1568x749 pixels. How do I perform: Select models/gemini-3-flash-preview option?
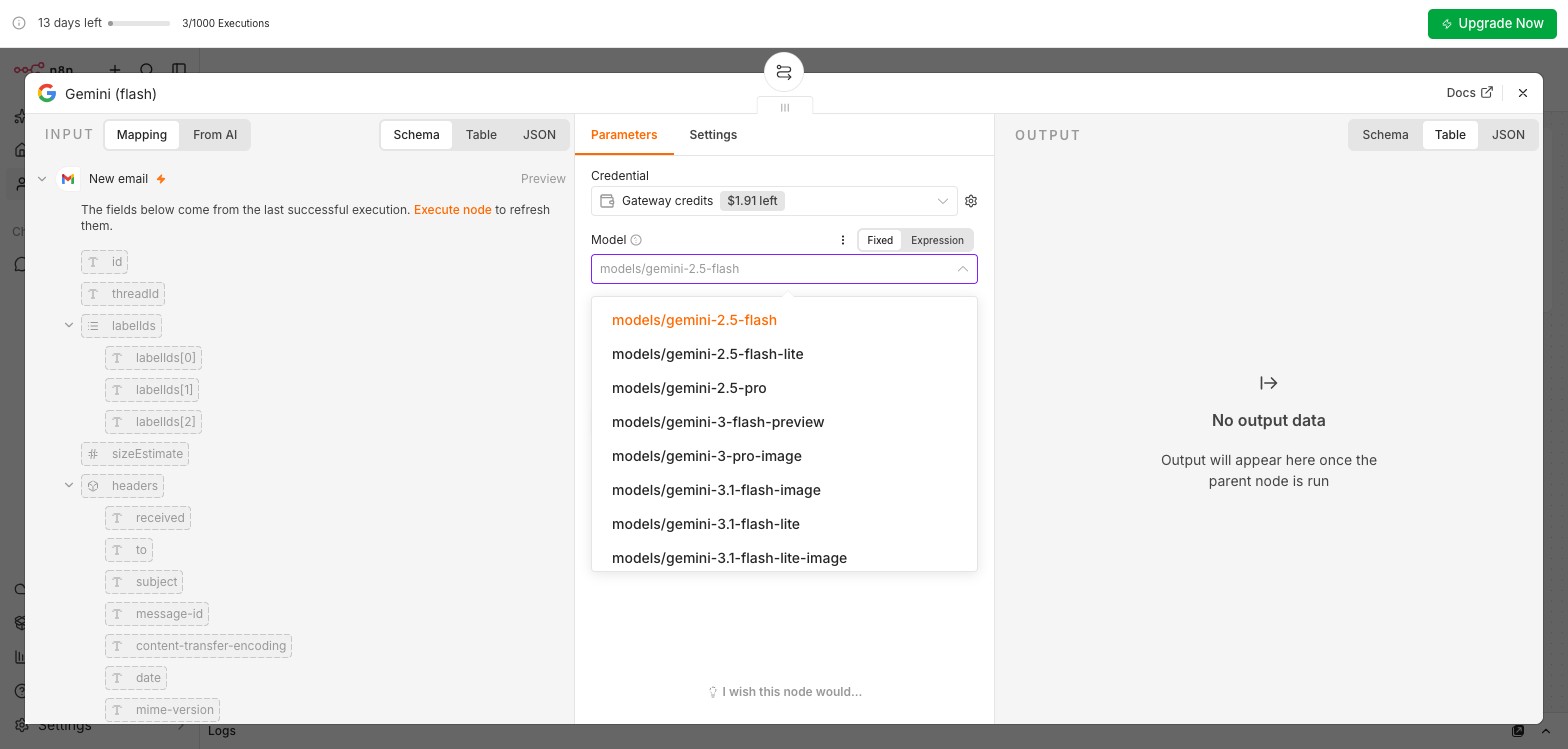pyautogui.click(x=784, y=422)
